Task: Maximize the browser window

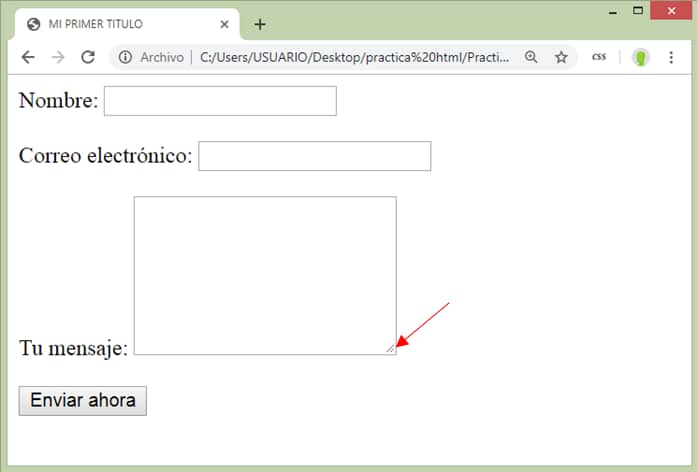Action: coord(638,11)
